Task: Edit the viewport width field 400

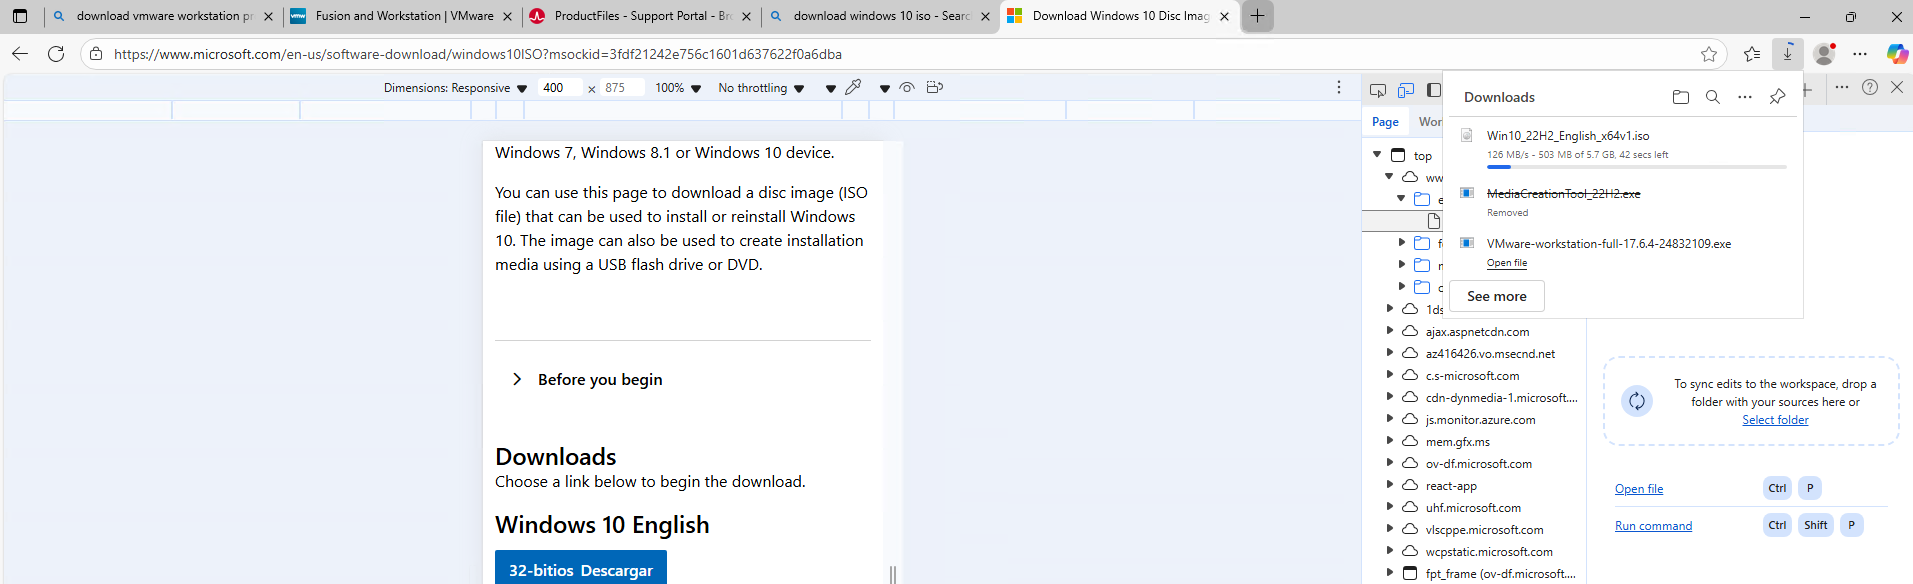Action: point(559,88)
